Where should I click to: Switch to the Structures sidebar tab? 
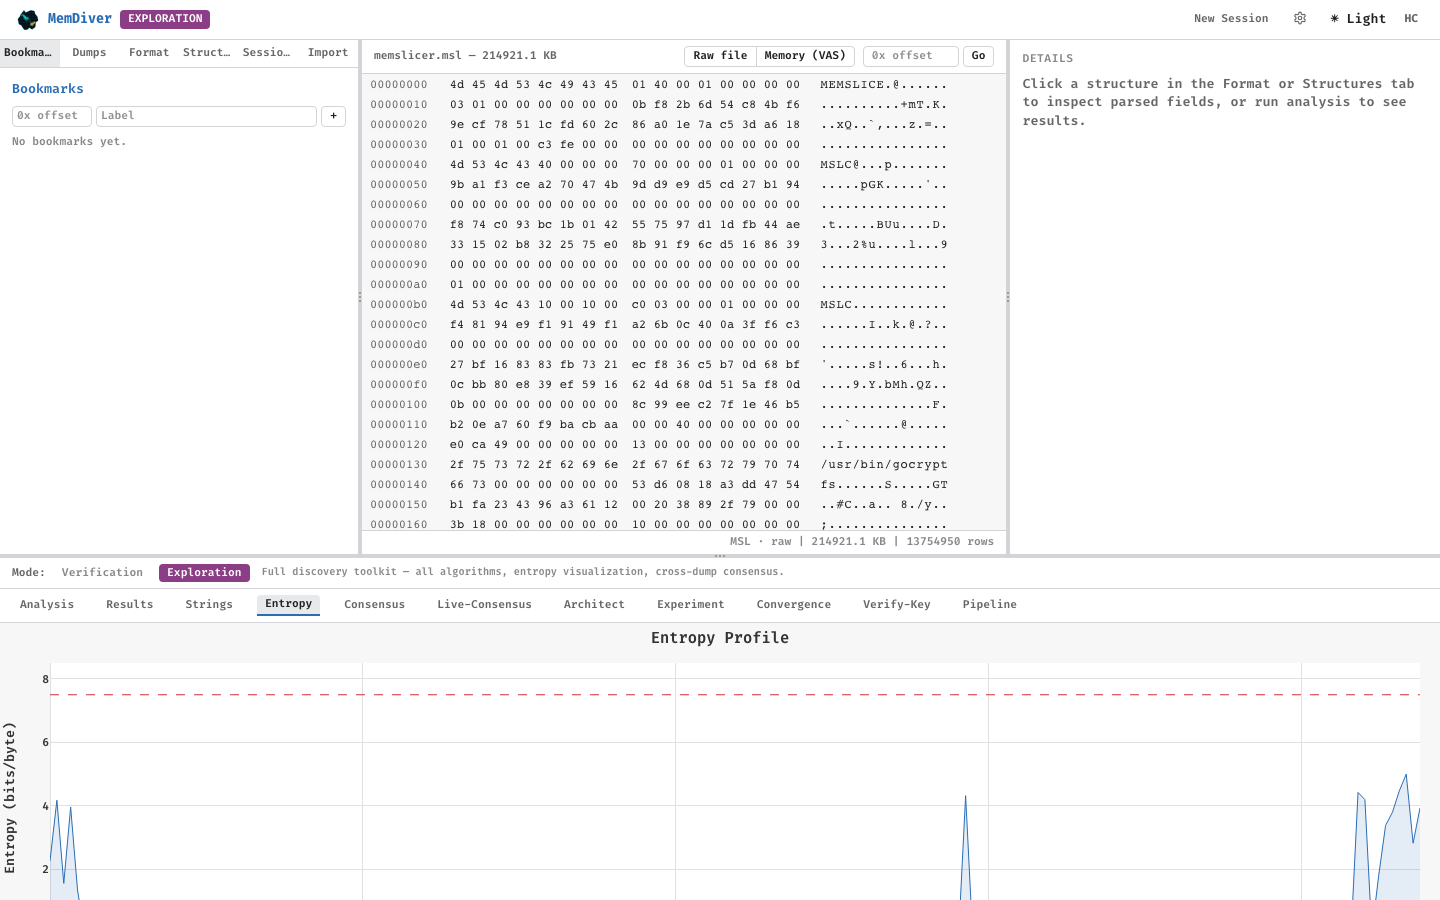[x=207, y=53]
